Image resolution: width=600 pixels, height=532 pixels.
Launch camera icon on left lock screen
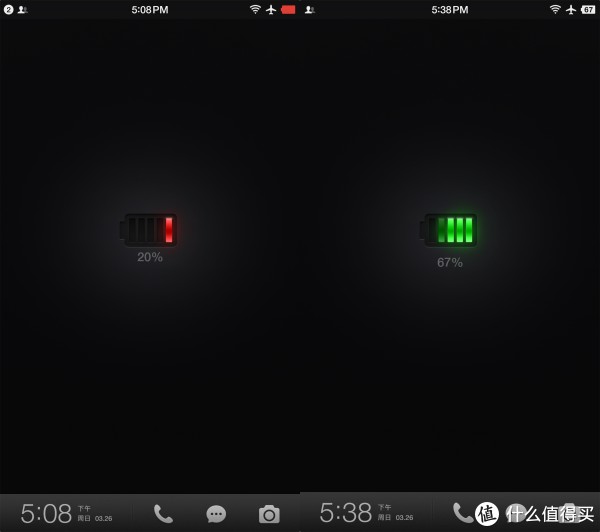269,514
